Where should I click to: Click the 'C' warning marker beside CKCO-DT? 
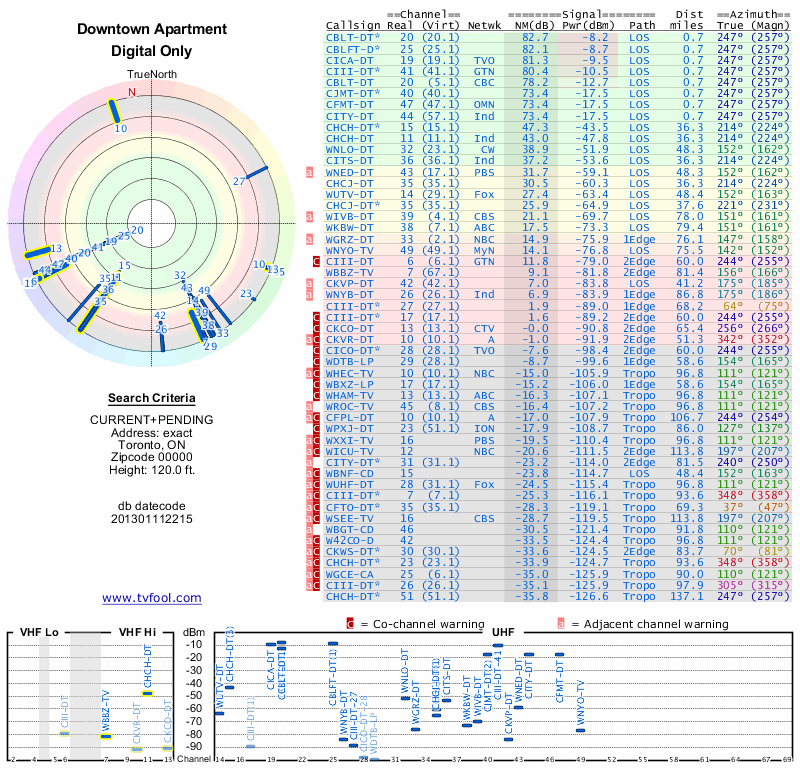coord(316,329)
